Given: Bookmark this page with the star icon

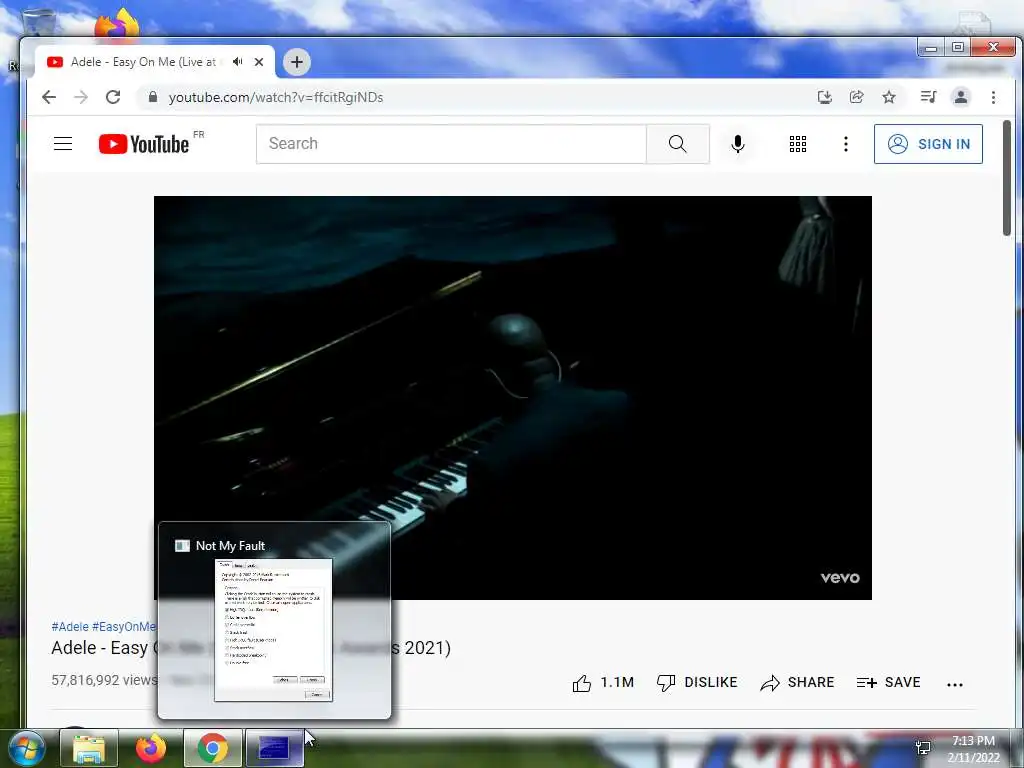Looking at the screenshot, I should 889,97.
